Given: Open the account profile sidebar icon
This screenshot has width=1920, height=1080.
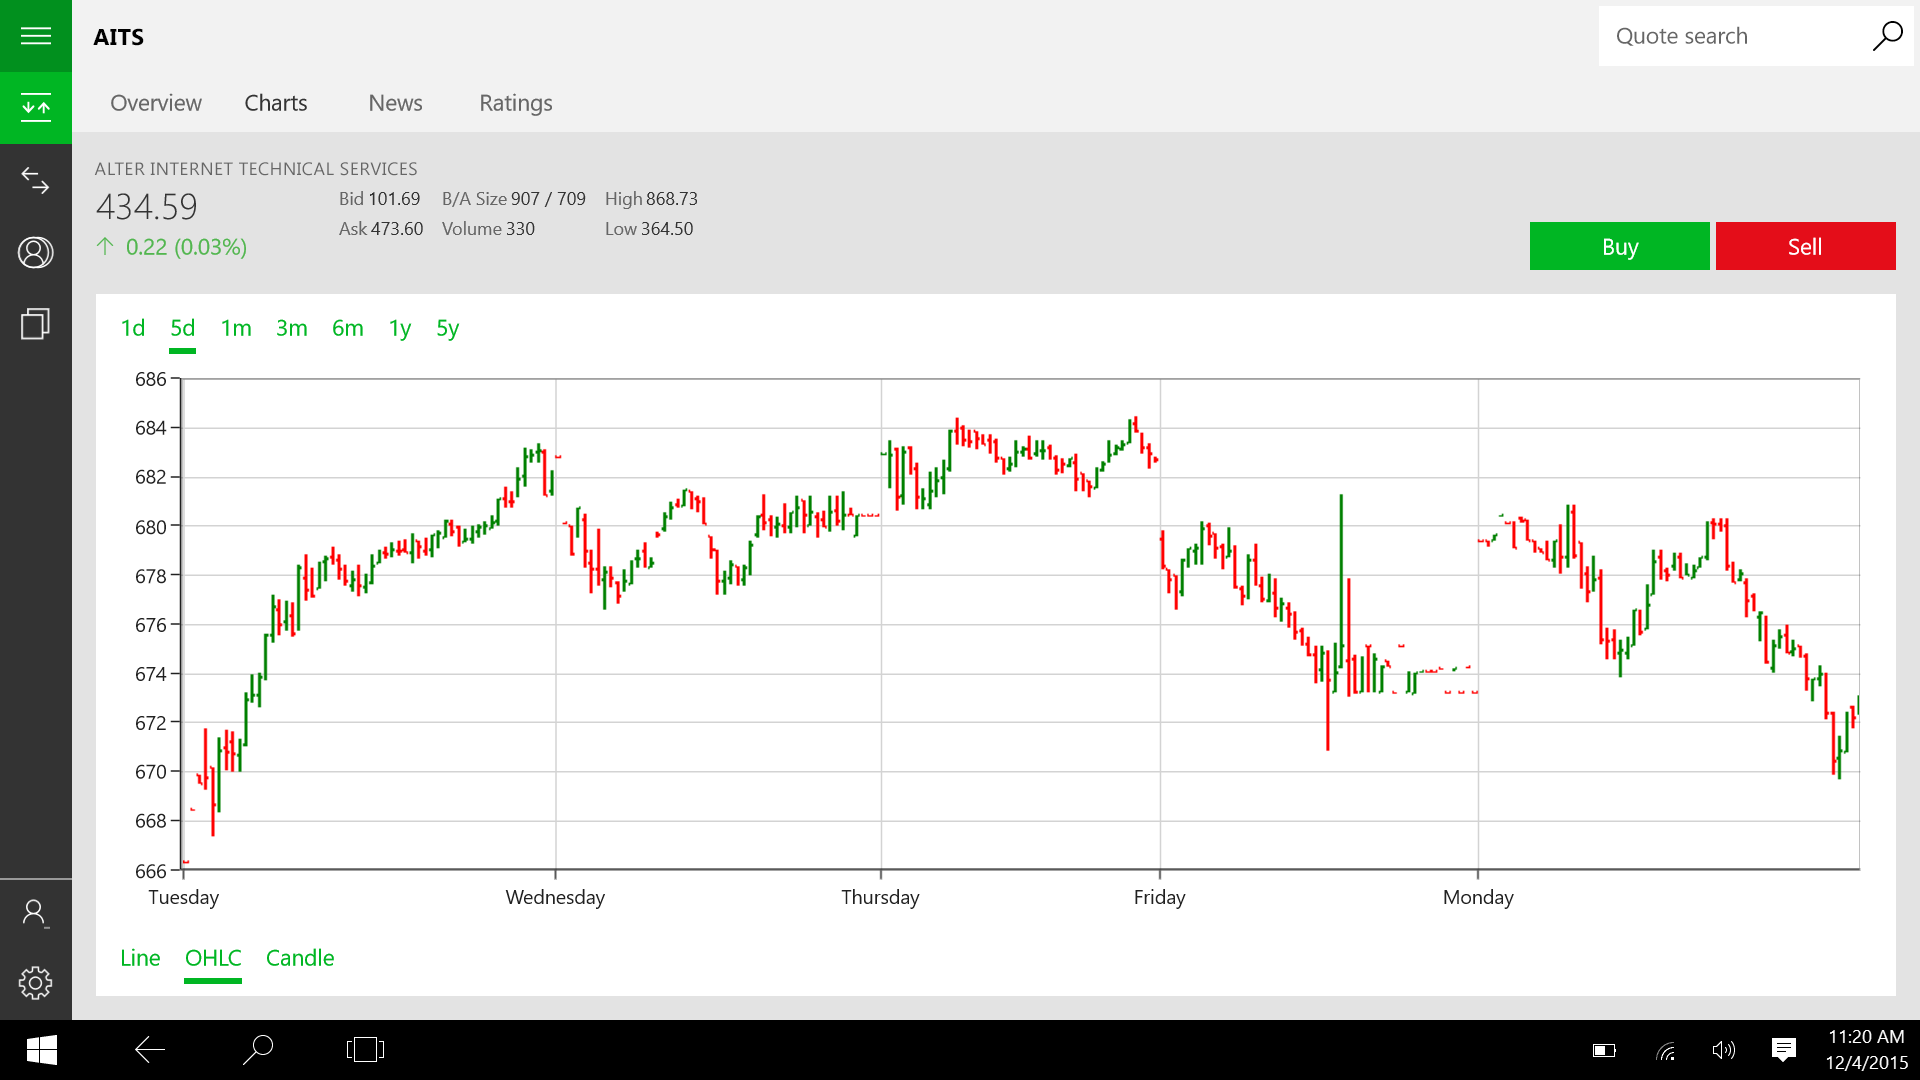Looking at the screenshot, I should (x=36, y=253).
